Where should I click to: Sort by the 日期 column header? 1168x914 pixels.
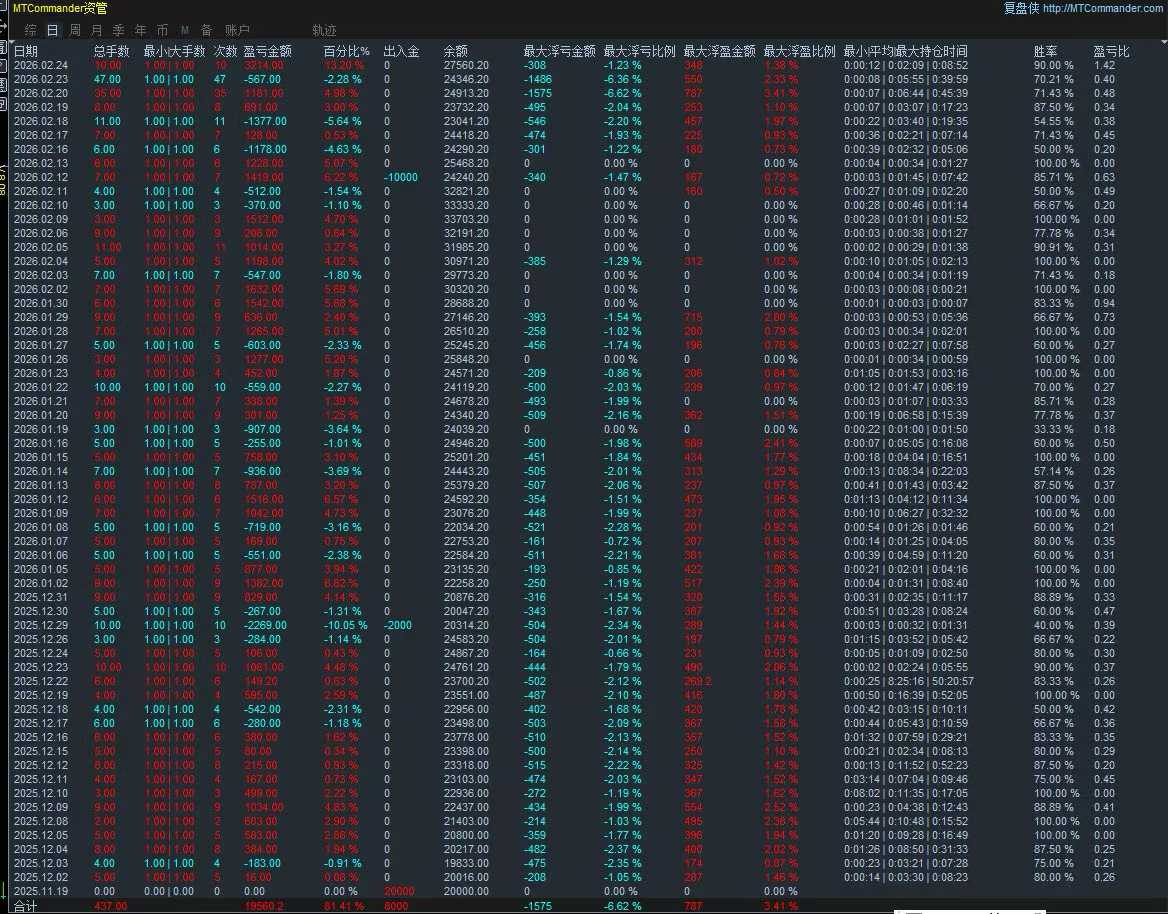[25, 51]
